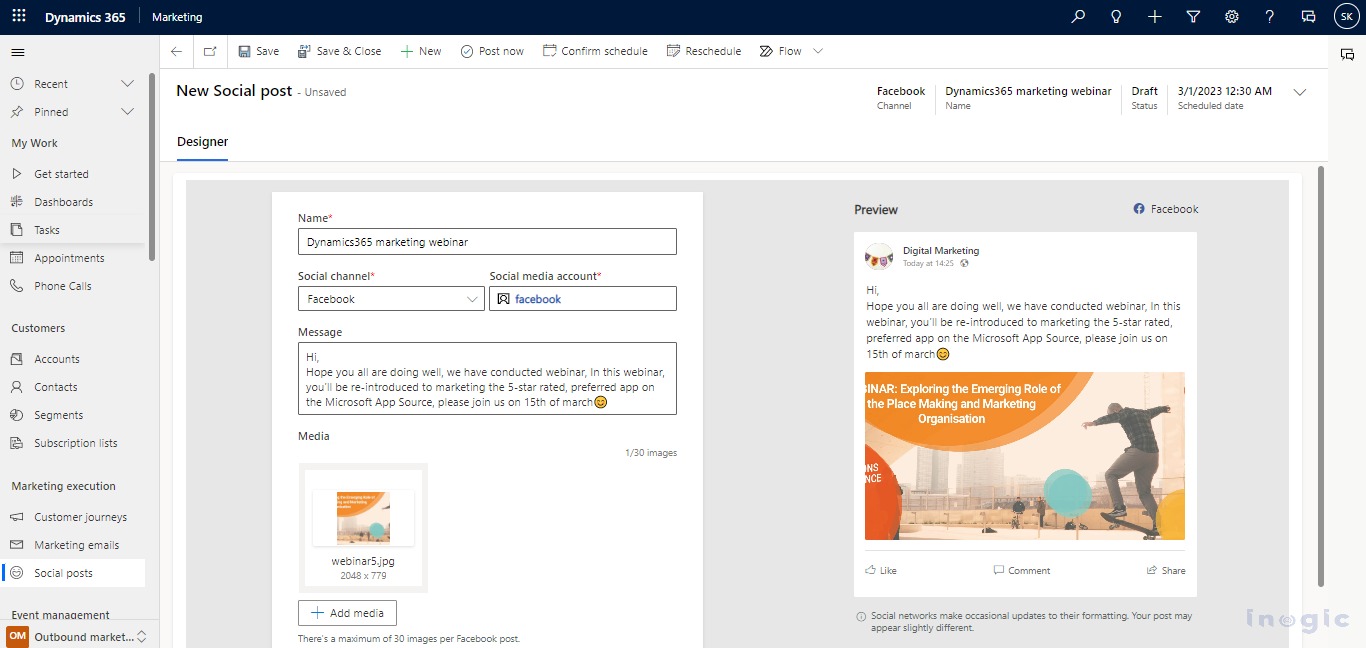Open the Social channel dropdown
The height and width of the screenshot is (648, 1366).
391,299
